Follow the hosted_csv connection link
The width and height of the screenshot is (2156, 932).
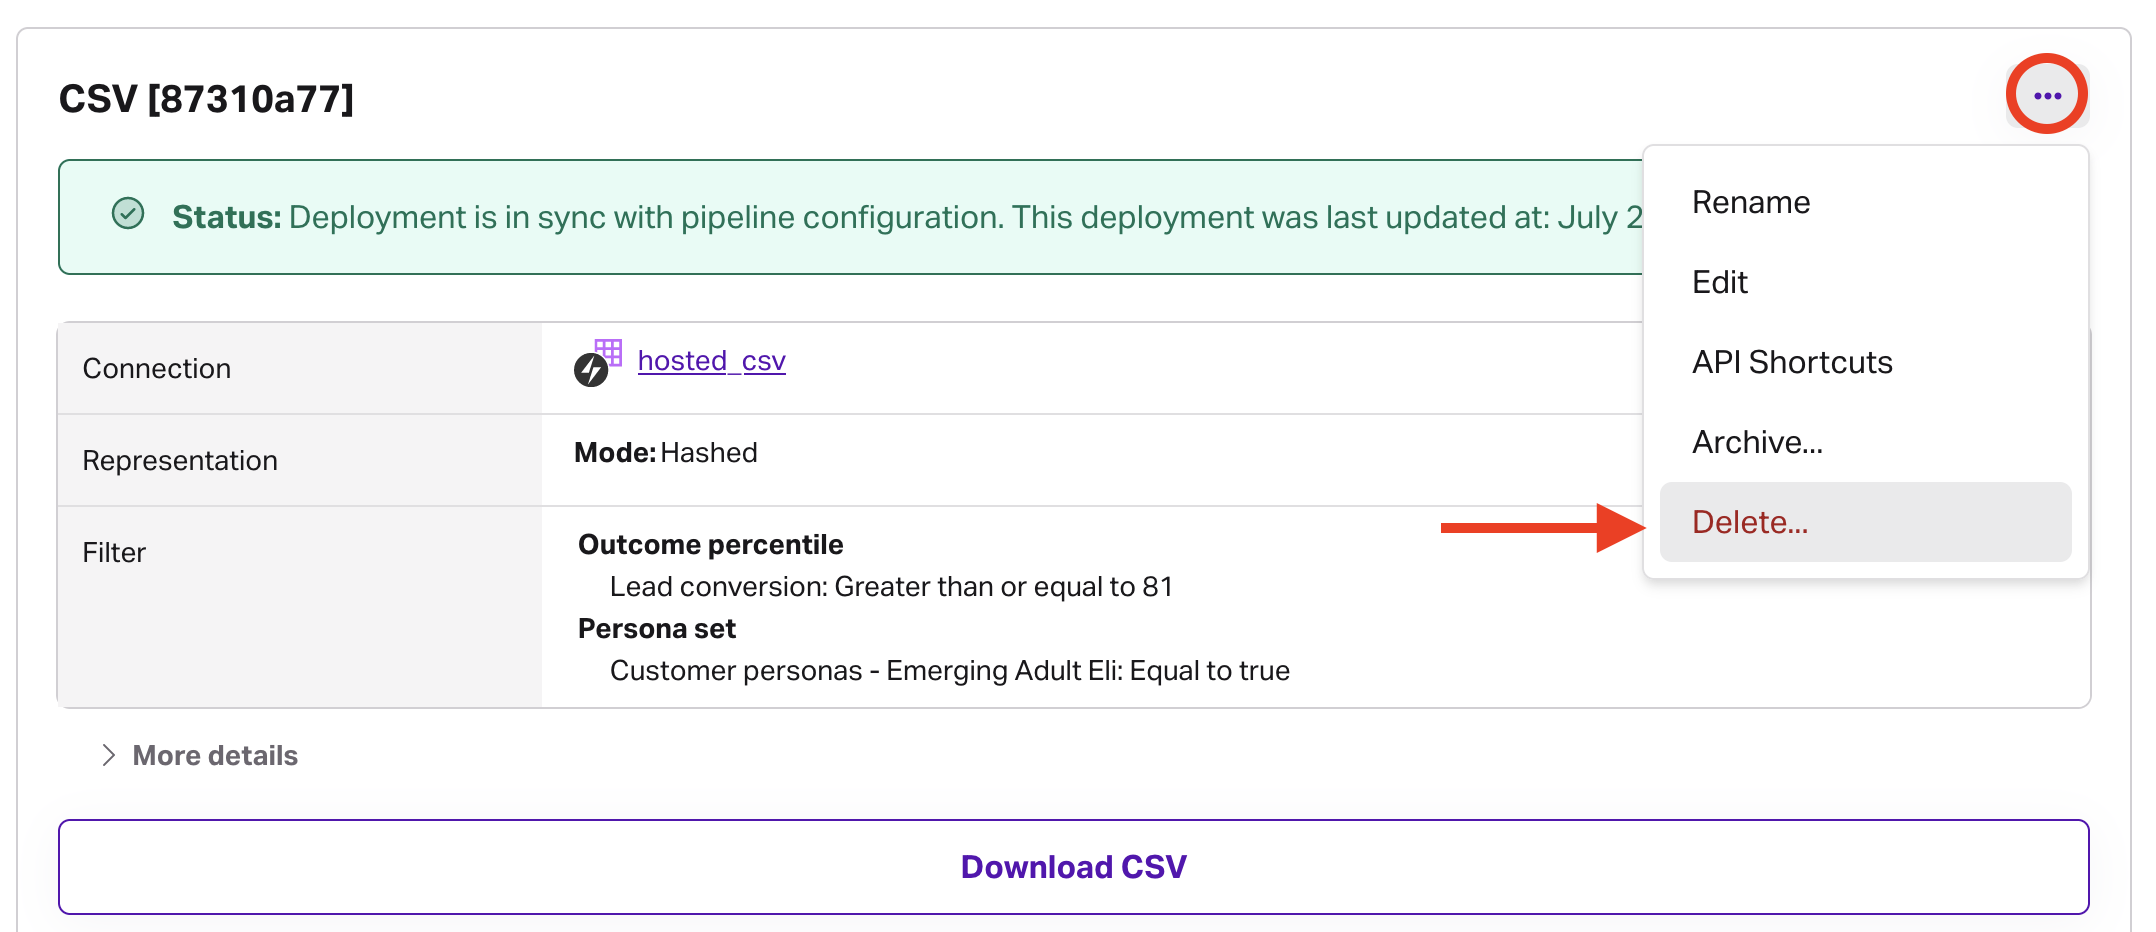click(x=711, y=361)
